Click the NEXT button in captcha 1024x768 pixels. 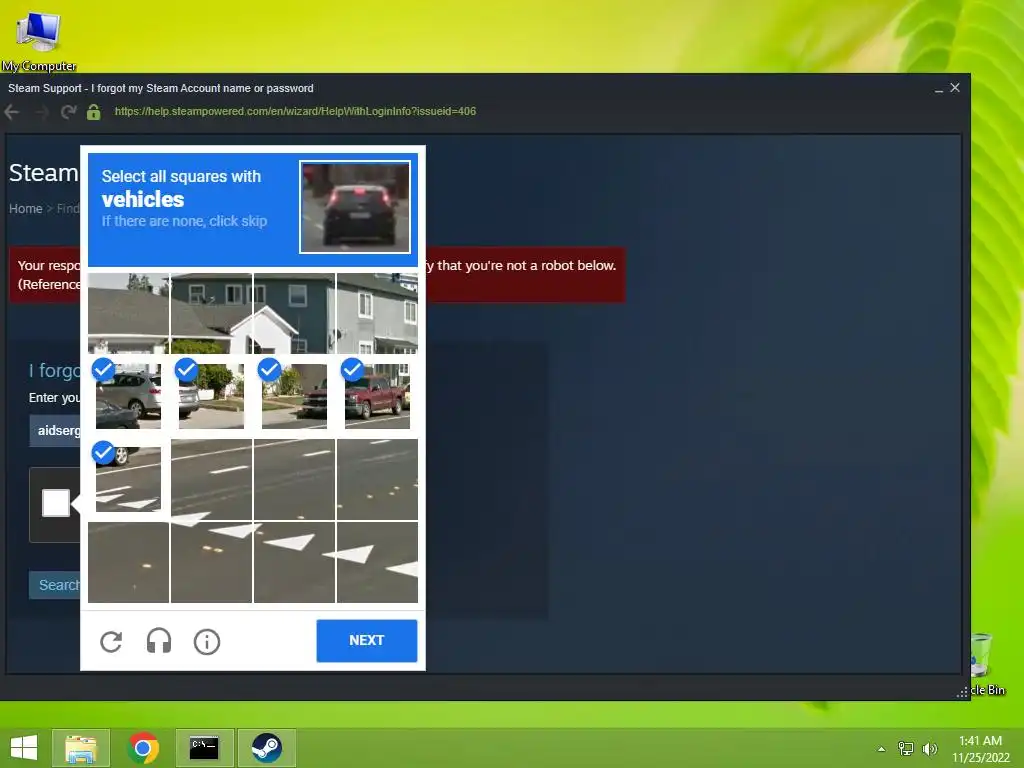[x=366, y=641]
